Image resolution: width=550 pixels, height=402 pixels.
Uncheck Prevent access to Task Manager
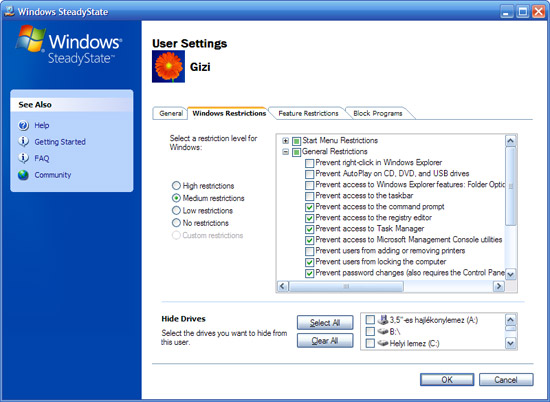309,229
